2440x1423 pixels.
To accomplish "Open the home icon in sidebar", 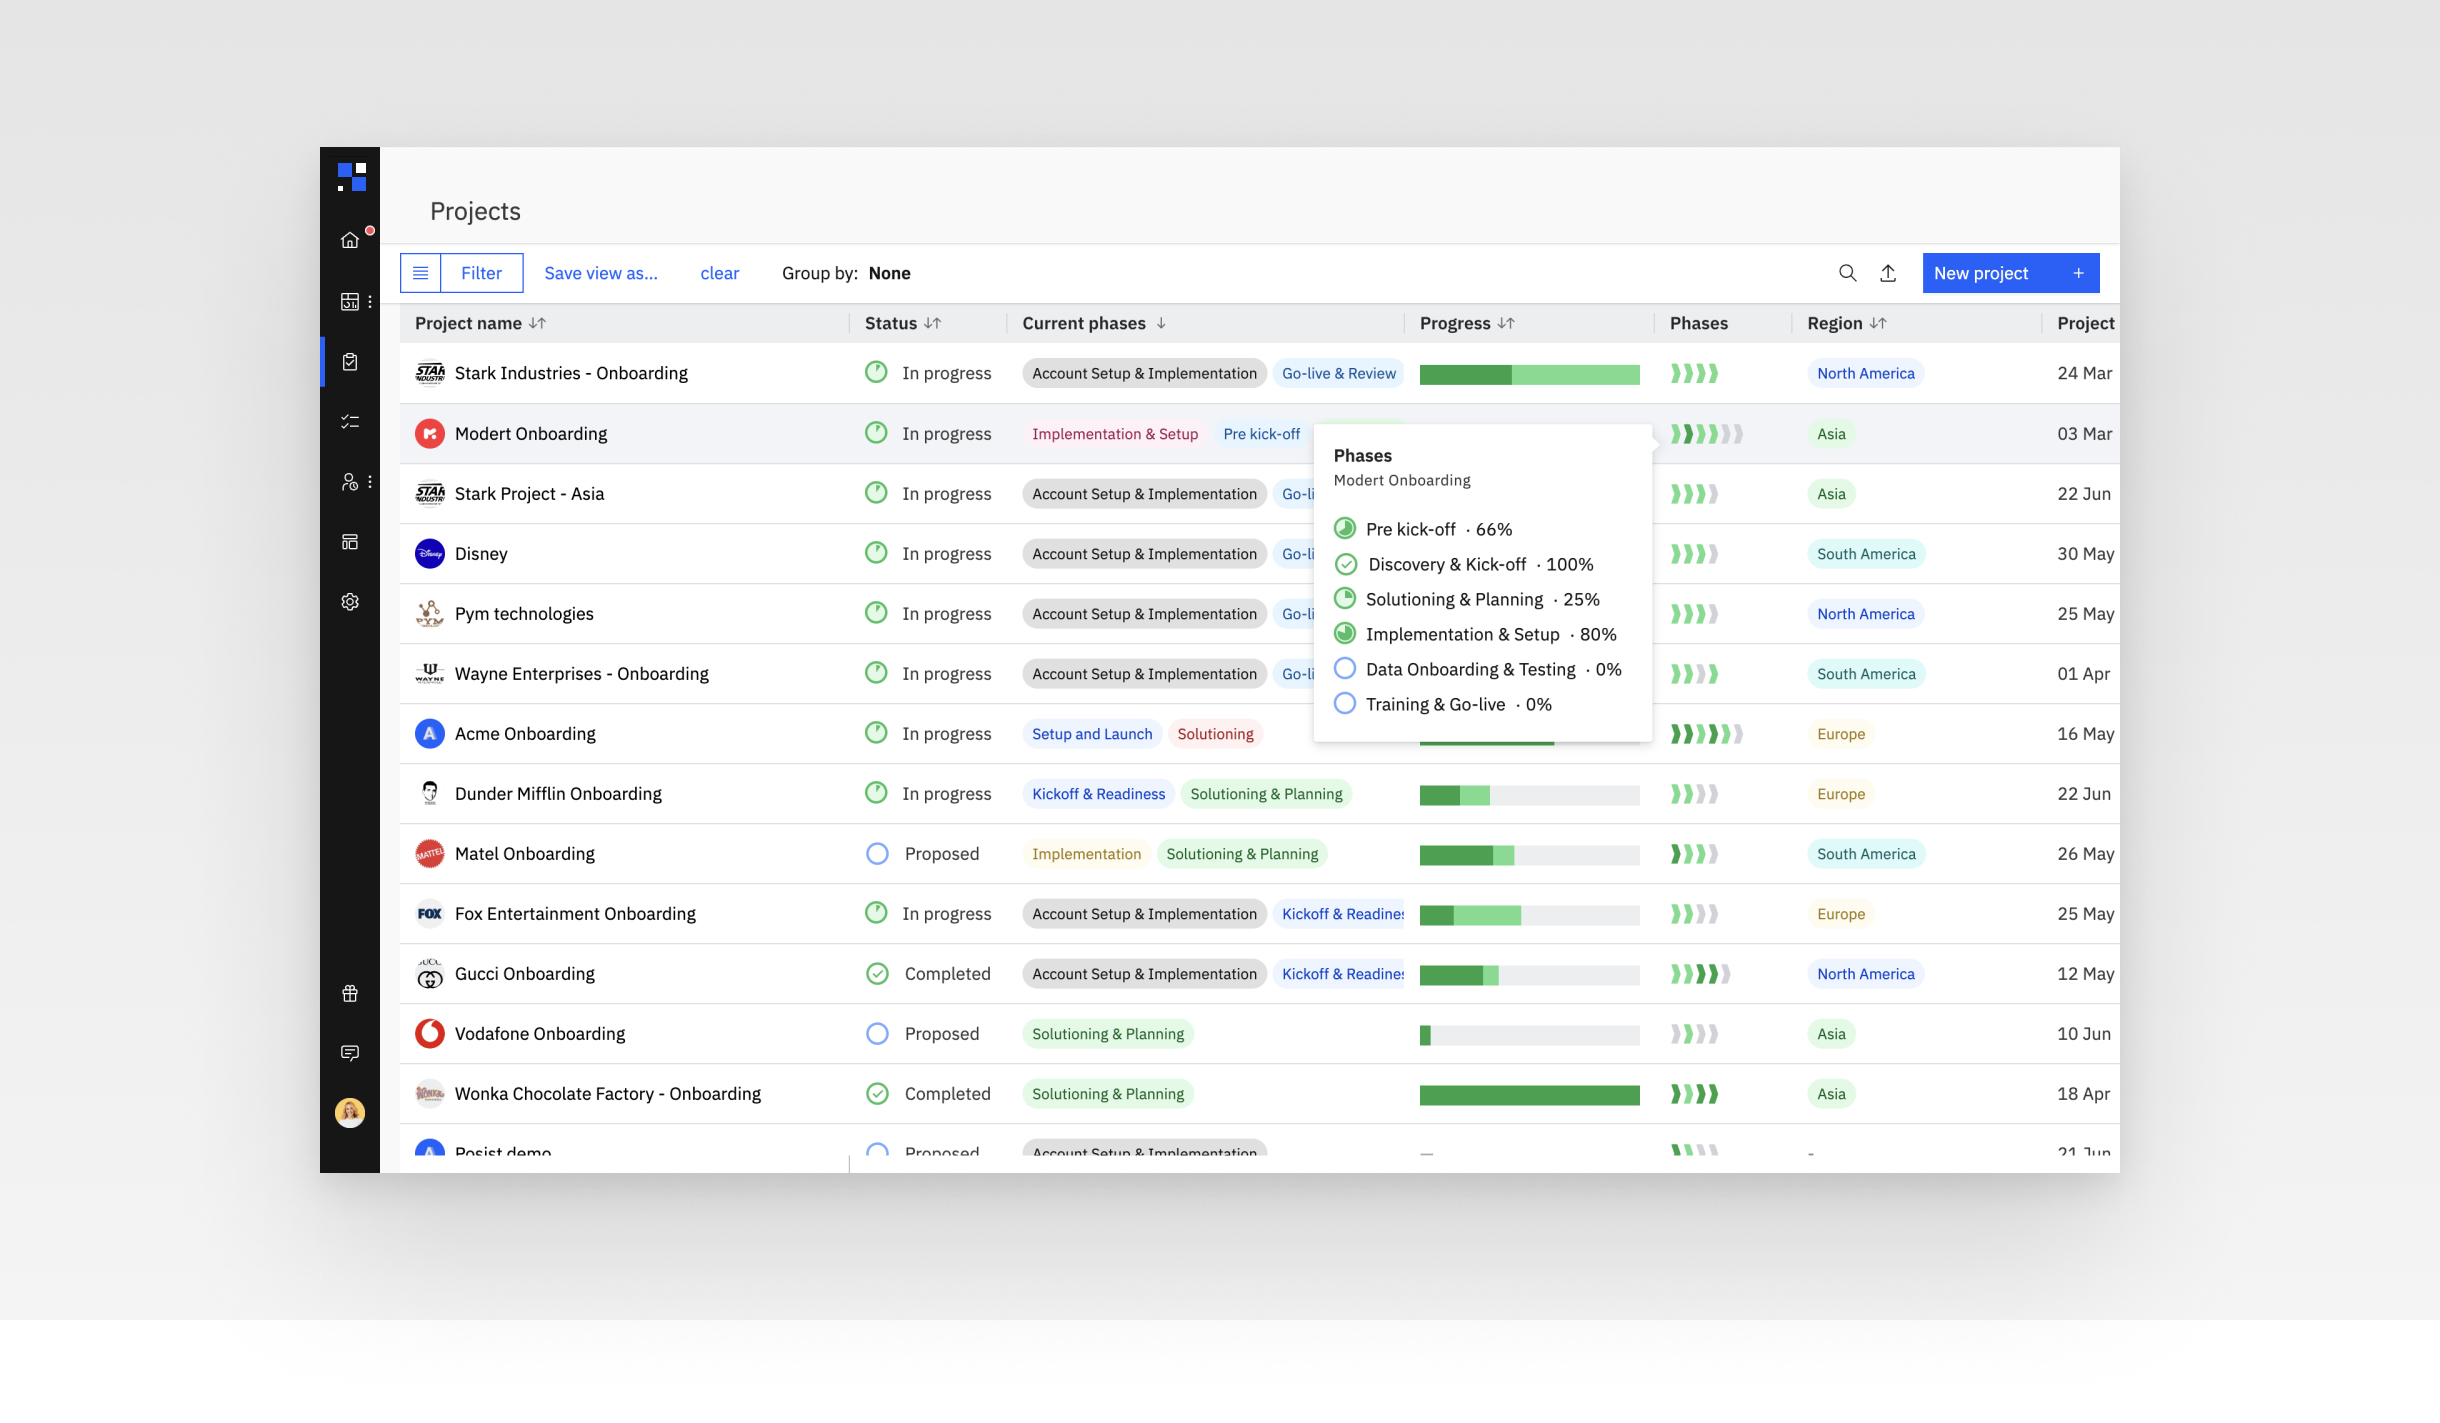I will click(x=349, y=240).
